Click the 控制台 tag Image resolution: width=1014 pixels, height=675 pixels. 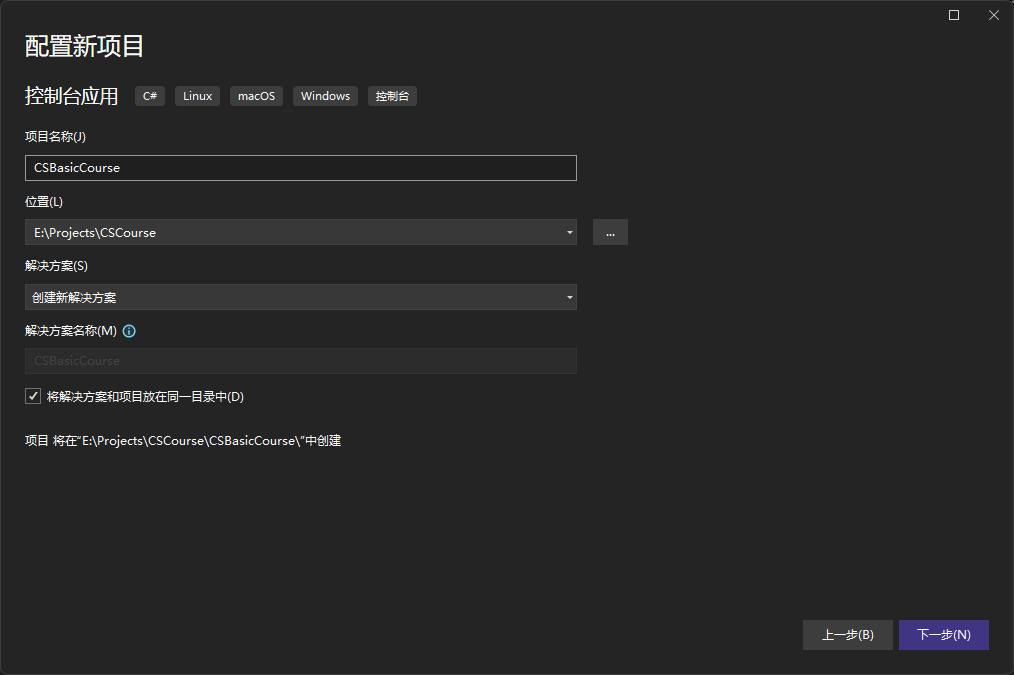pos(393,96)
